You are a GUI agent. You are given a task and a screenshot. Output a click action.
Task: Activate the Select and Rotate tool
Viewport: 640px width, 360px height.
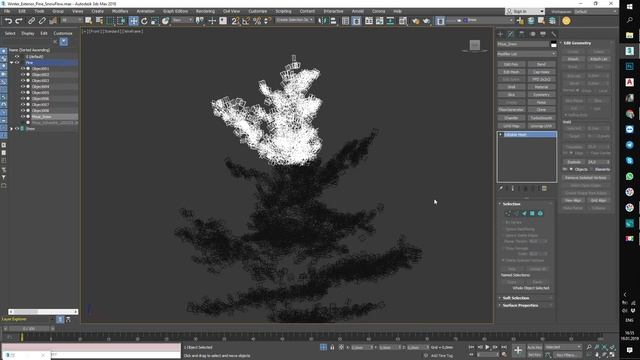(x=144, y=21)
